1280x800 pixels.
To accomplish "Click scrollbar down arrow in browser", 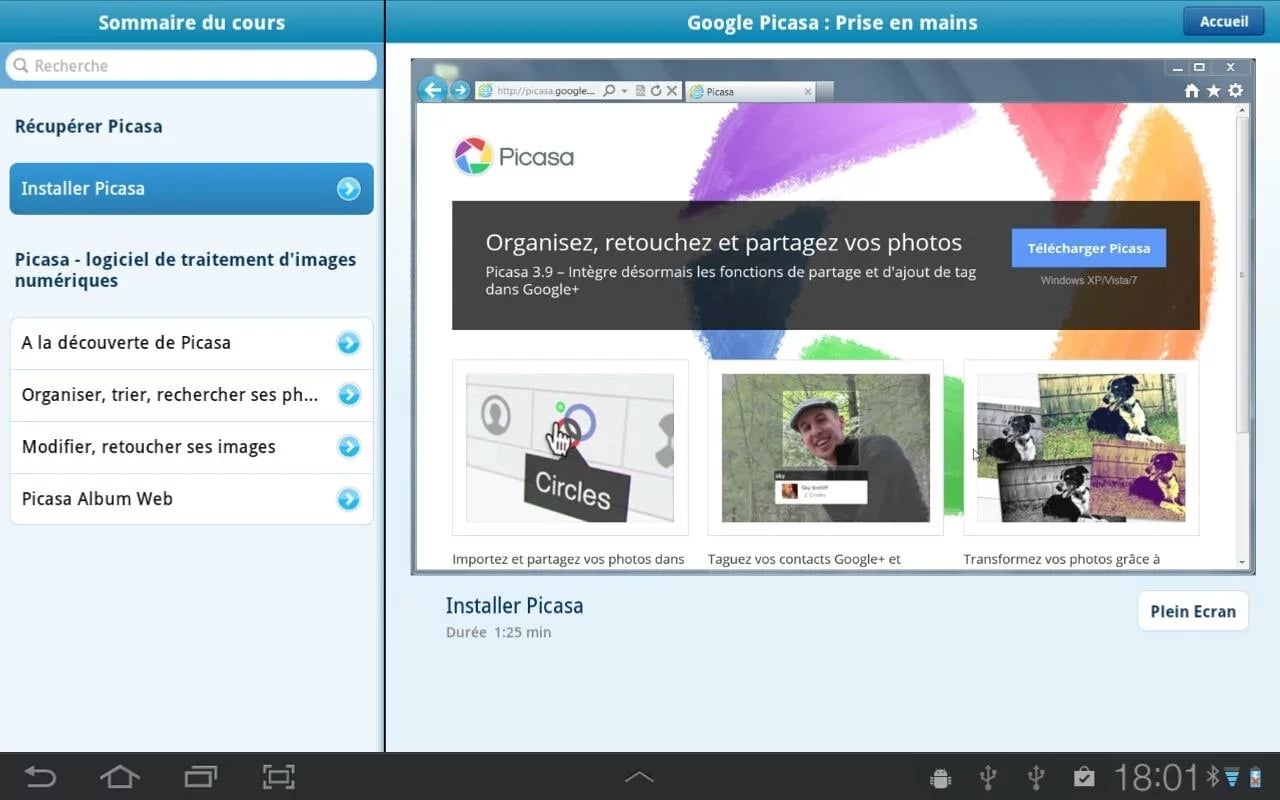I will (x=1242, y=562).
